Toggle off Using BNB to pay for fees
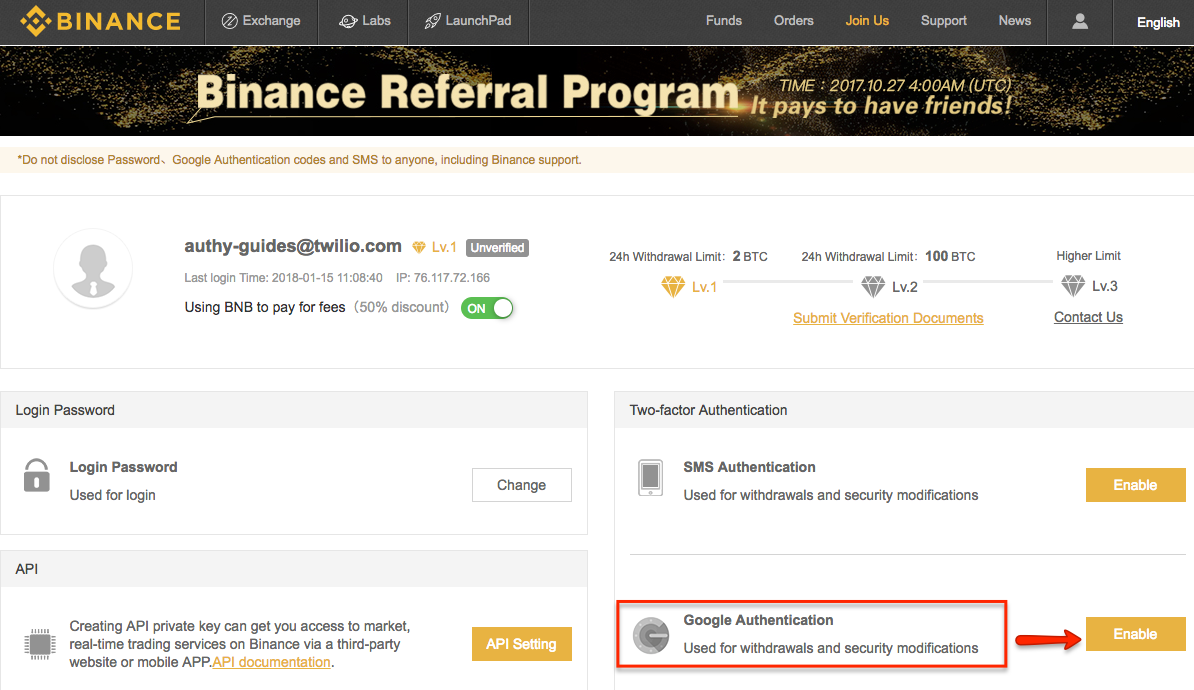Image resolution: width=1194 pixels, height=690 pixels. click(x=487, y=308)
